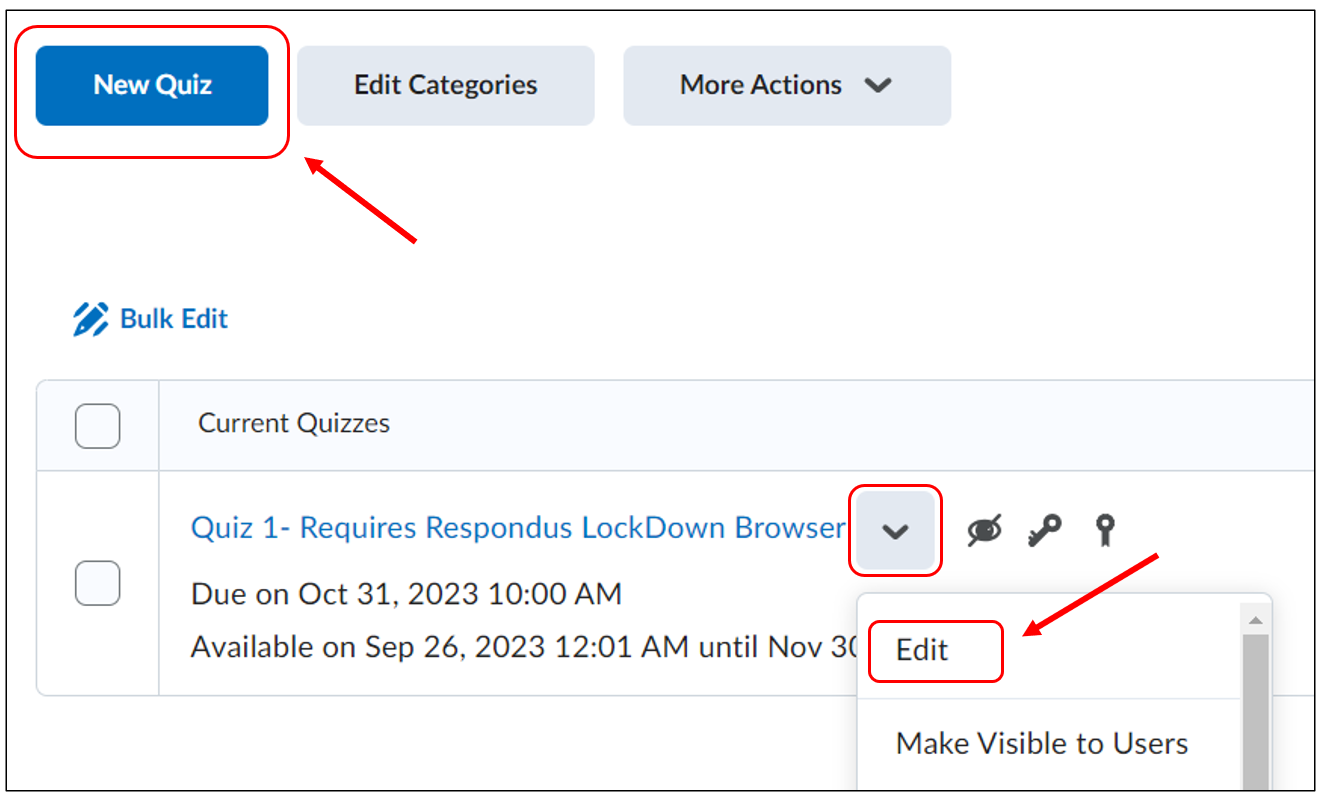The width and height of the screenshot is (1326, 803).
Task: Click the Current Quizzes column header
Action: (x=294, y=424)
